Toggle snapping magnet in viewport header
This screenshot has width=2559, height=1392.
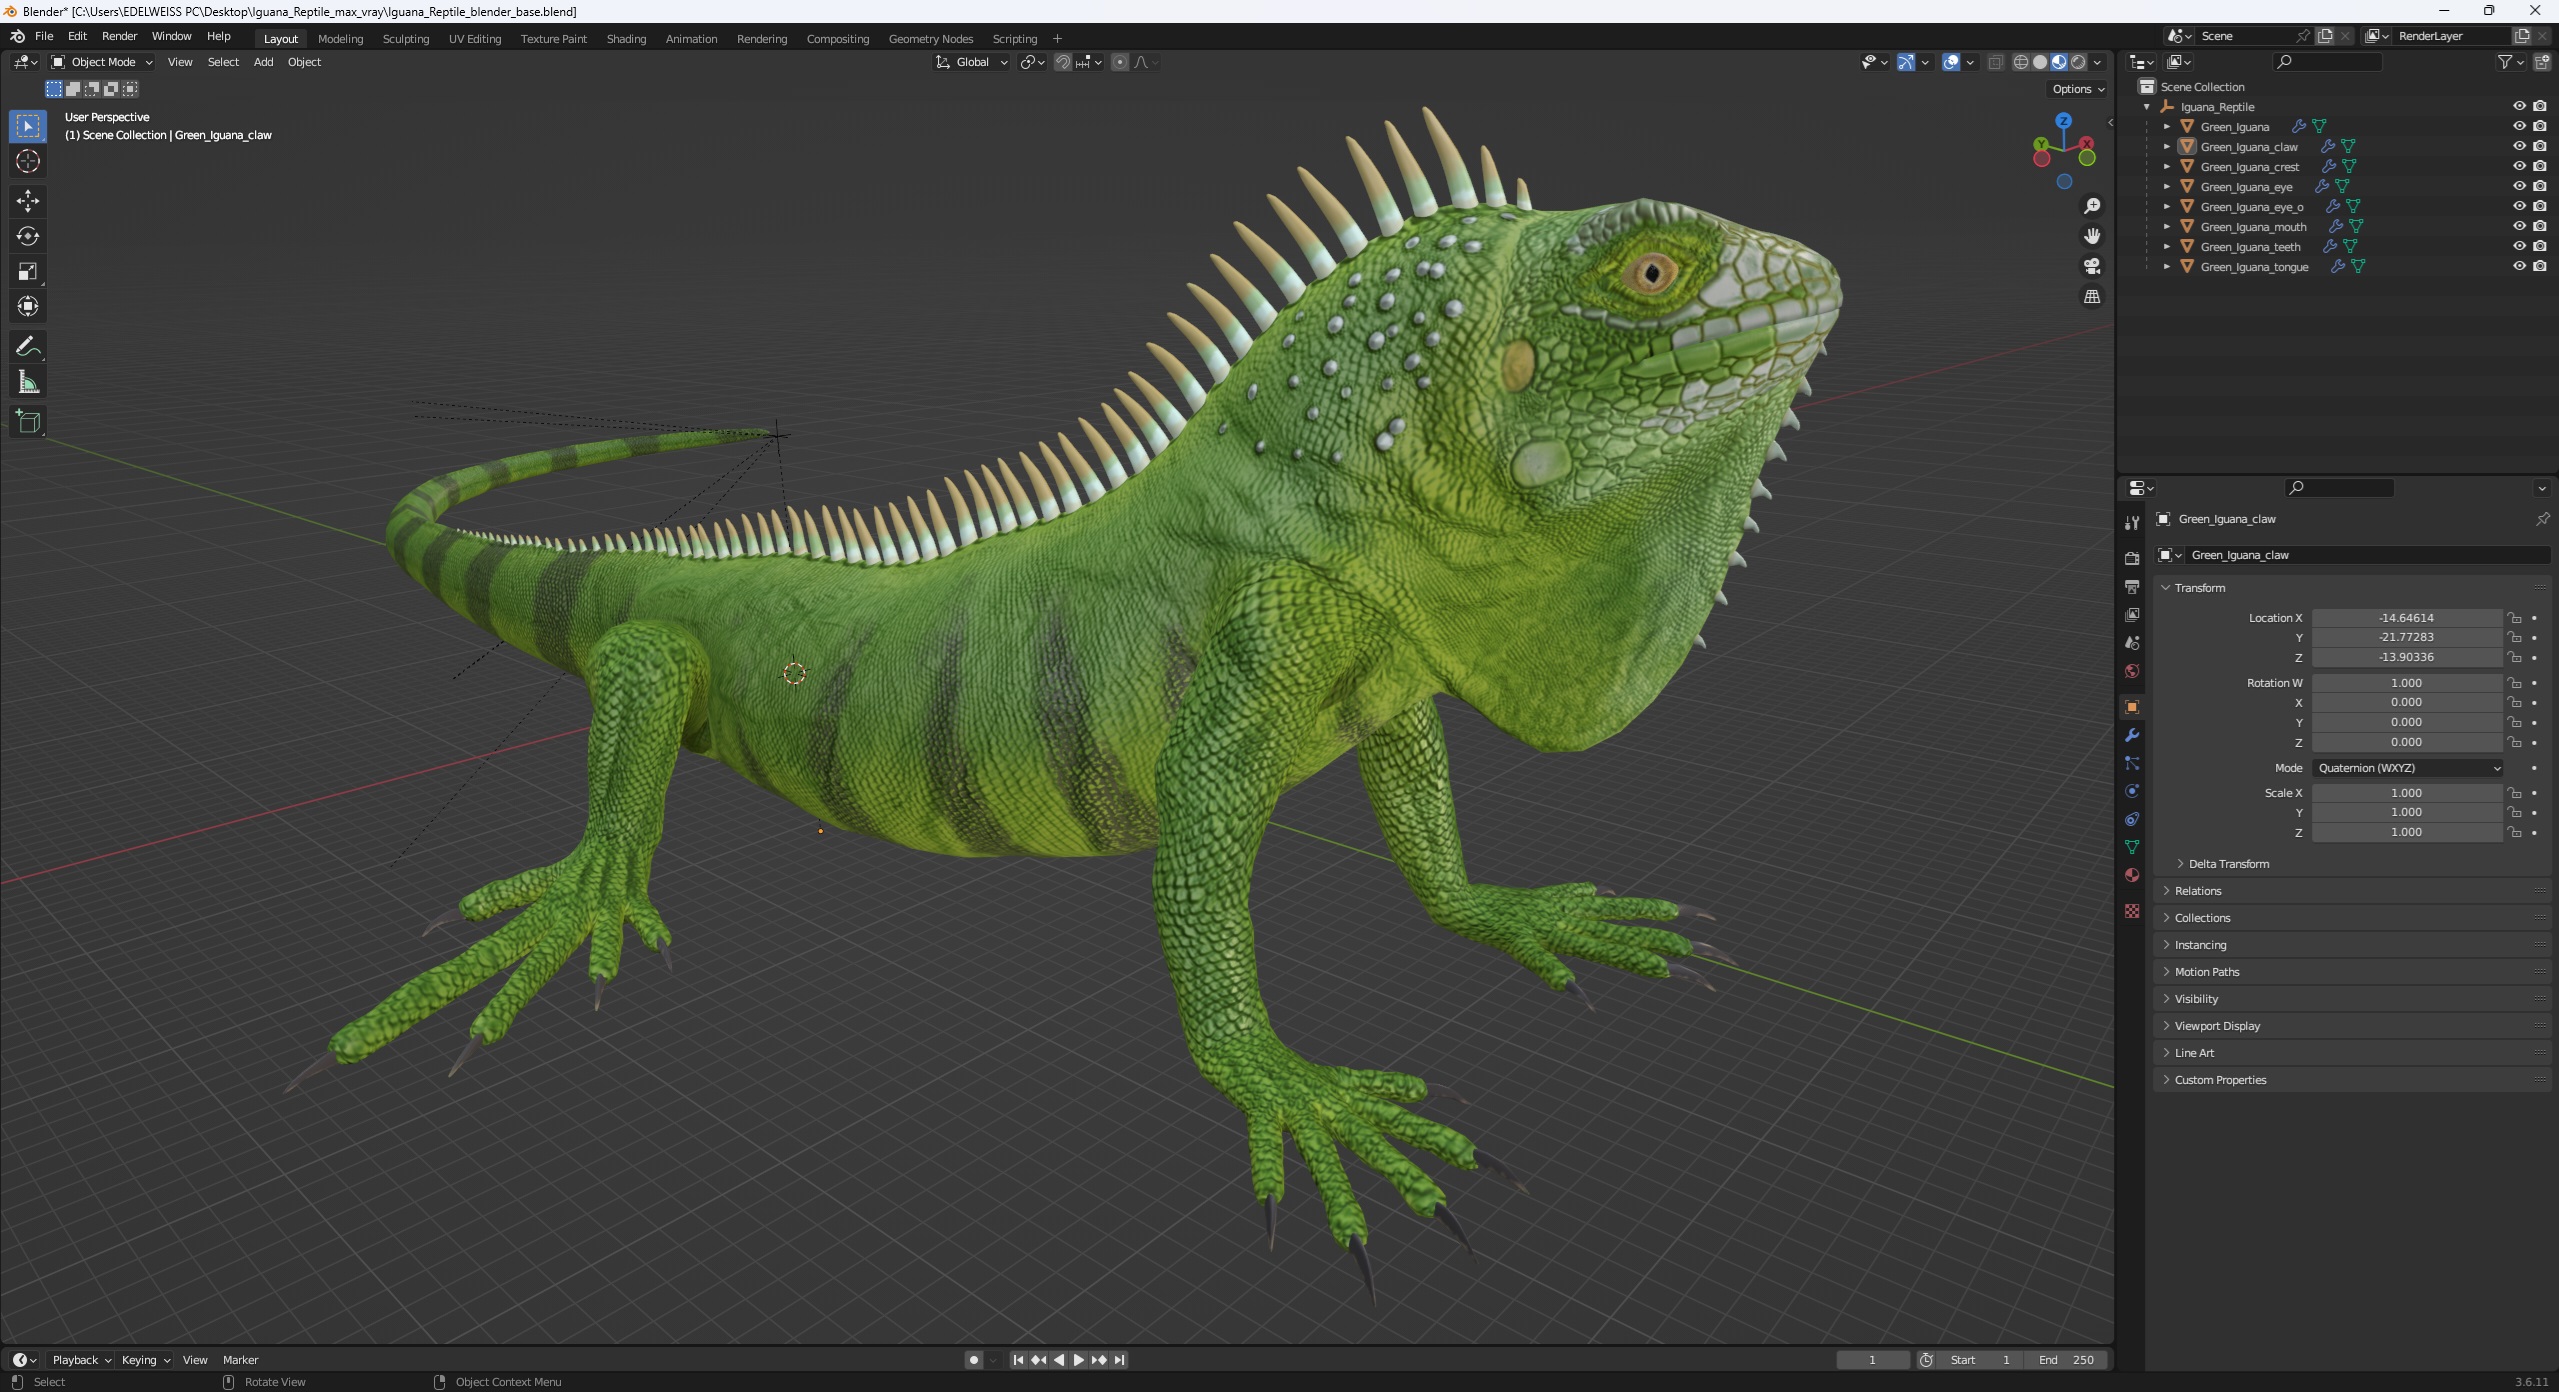(x=1063, y=62)
